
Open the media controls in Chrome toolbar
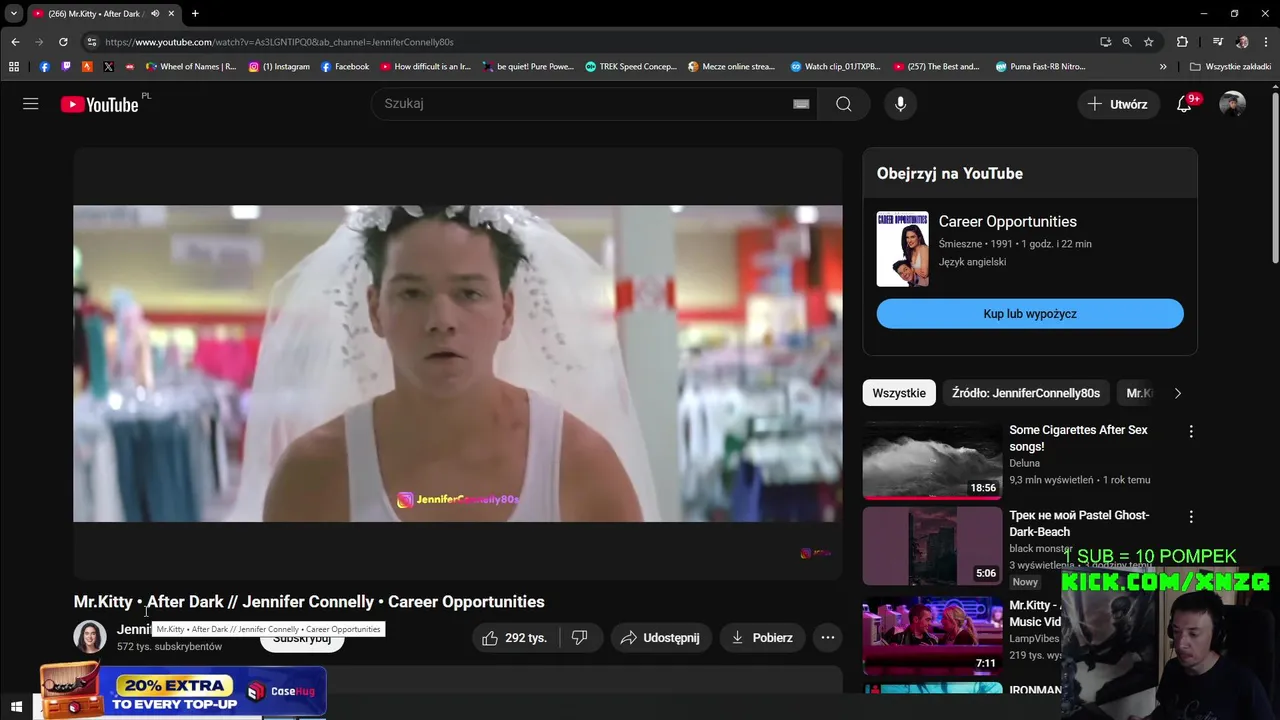click(1217, 42)
